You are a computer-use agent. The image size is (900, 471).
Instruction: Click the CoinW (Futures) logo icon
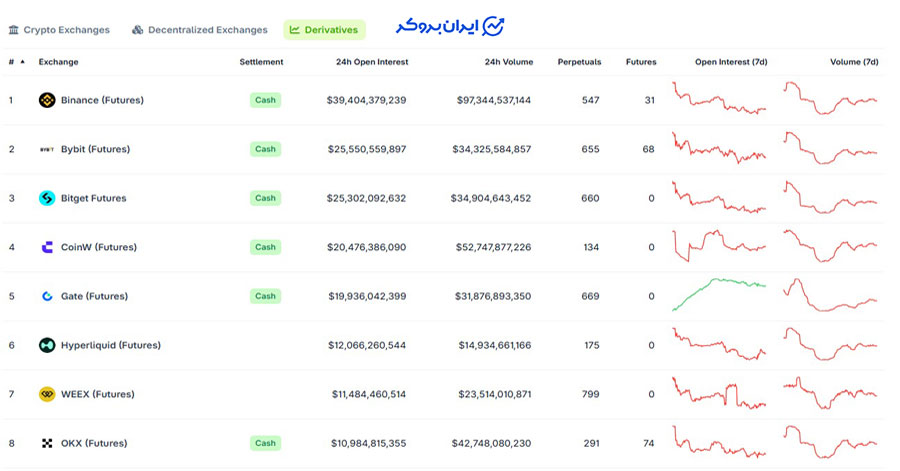[47, 247]
